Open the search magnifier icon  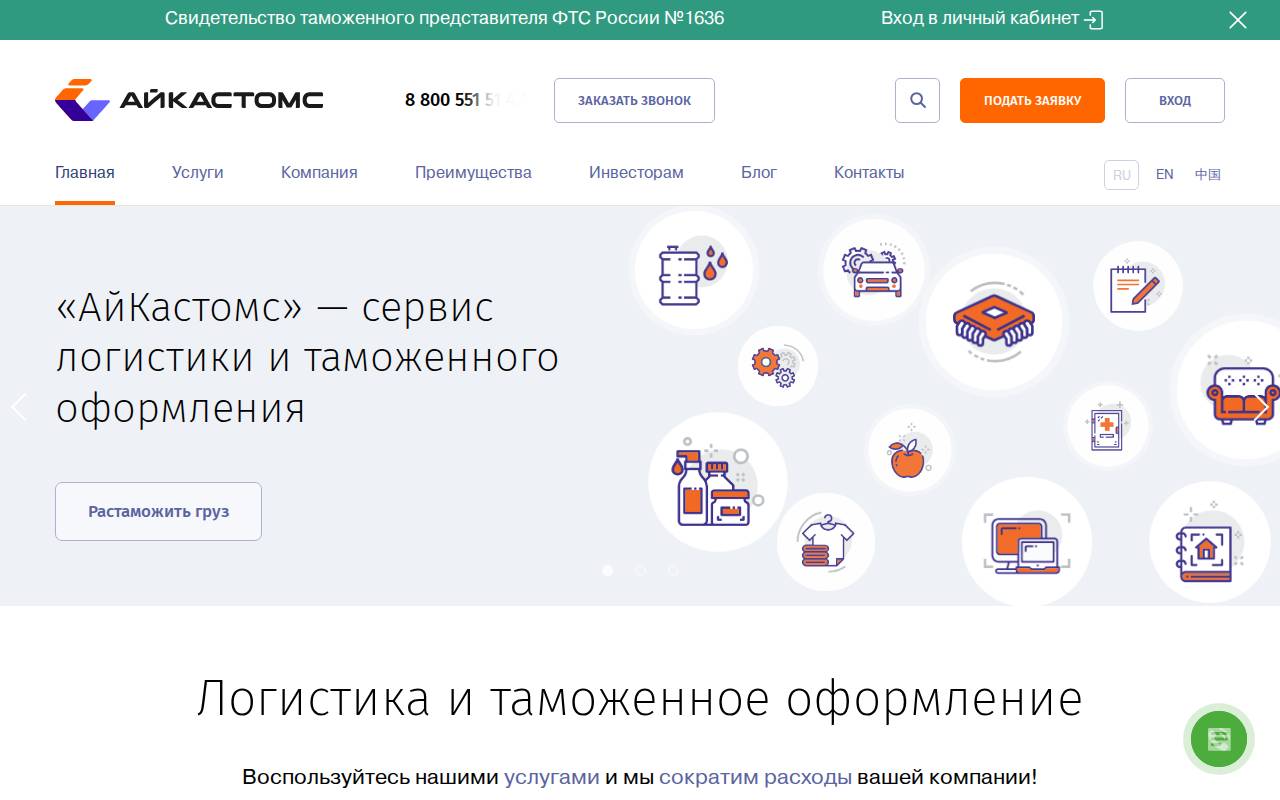point(917,100)
